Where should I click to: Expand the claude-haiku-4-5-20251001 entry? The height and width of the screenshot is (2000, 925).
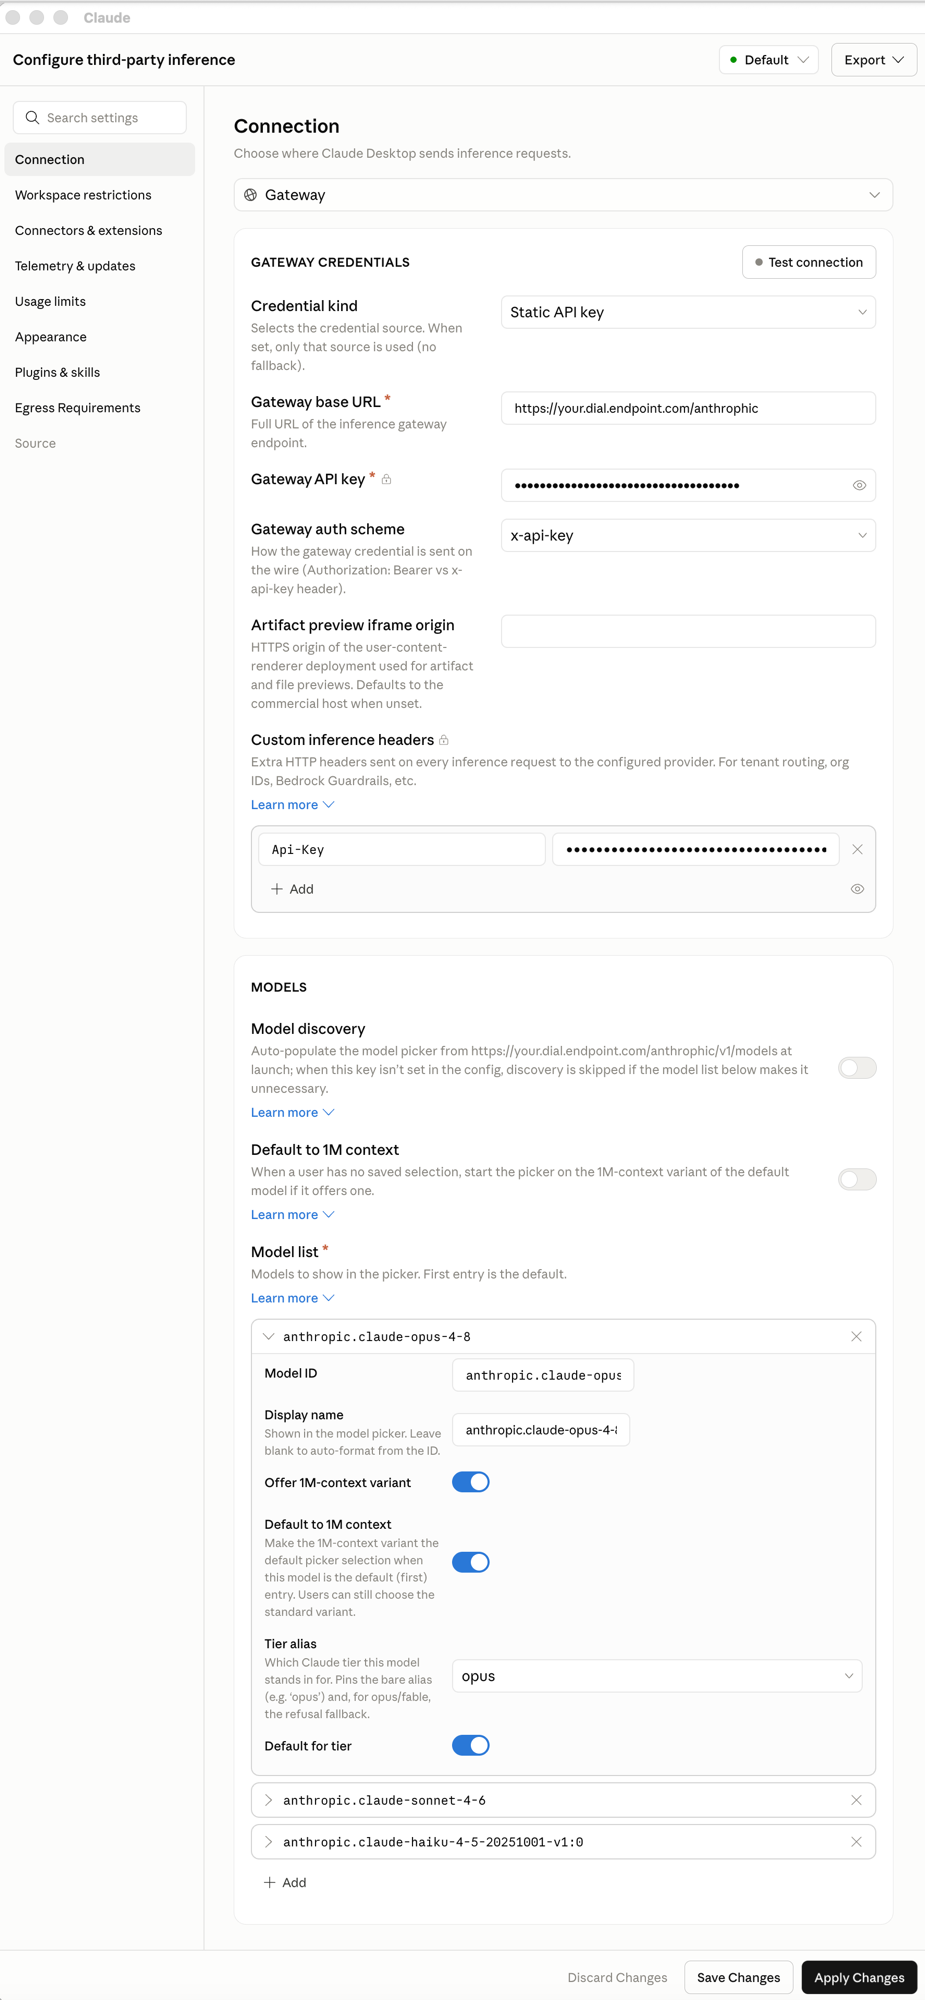pos(268,1842)
